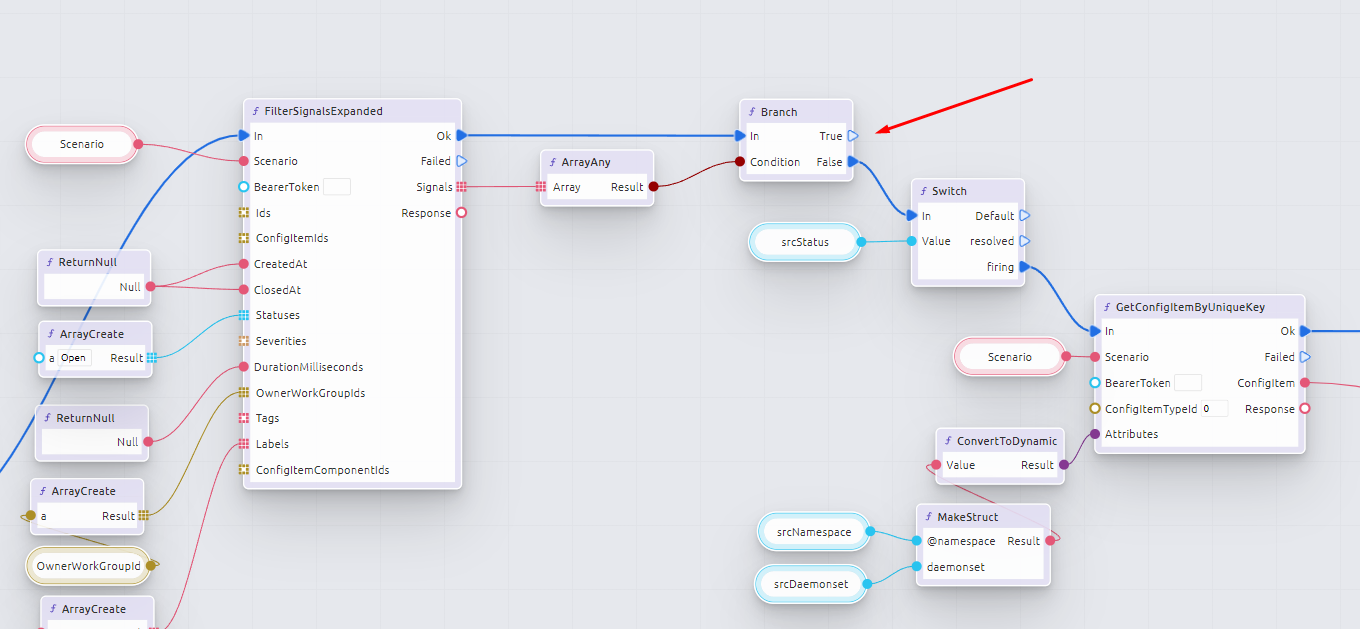Image resolution: width=1360 pixels, height=629 pixels.
Task: Click the BearerToken field in FilterSignalsExpanded
Action: [x=337, y=187]
